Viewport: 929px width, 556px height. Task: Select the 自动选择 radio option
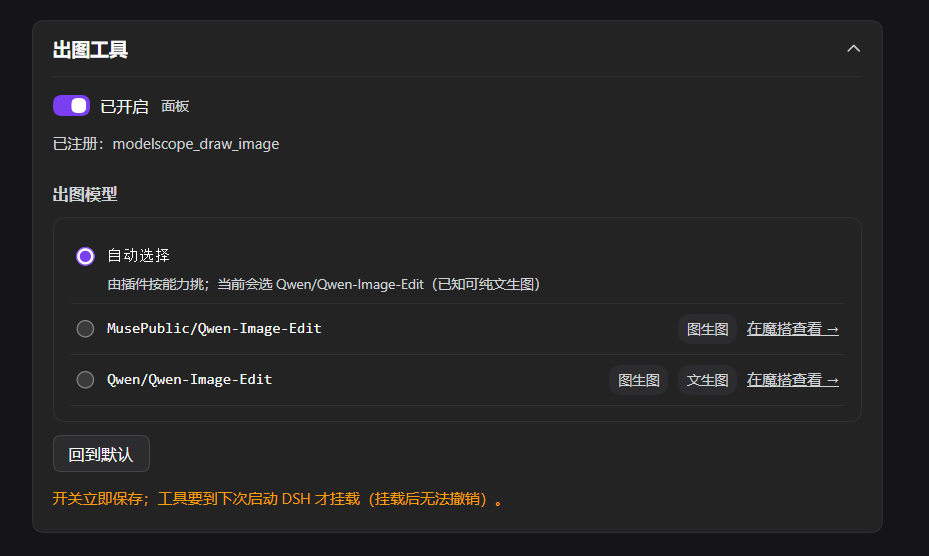(x=85, y=256)
